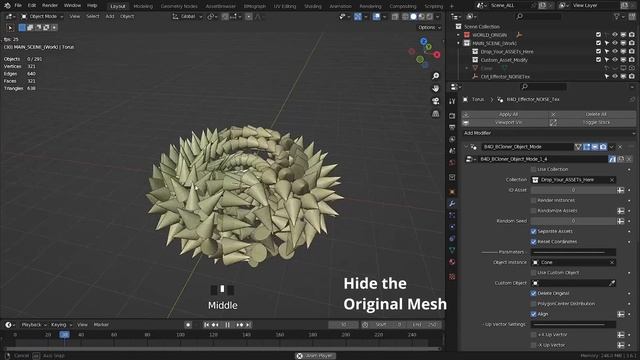Open the Render menu

pos(50,6)
